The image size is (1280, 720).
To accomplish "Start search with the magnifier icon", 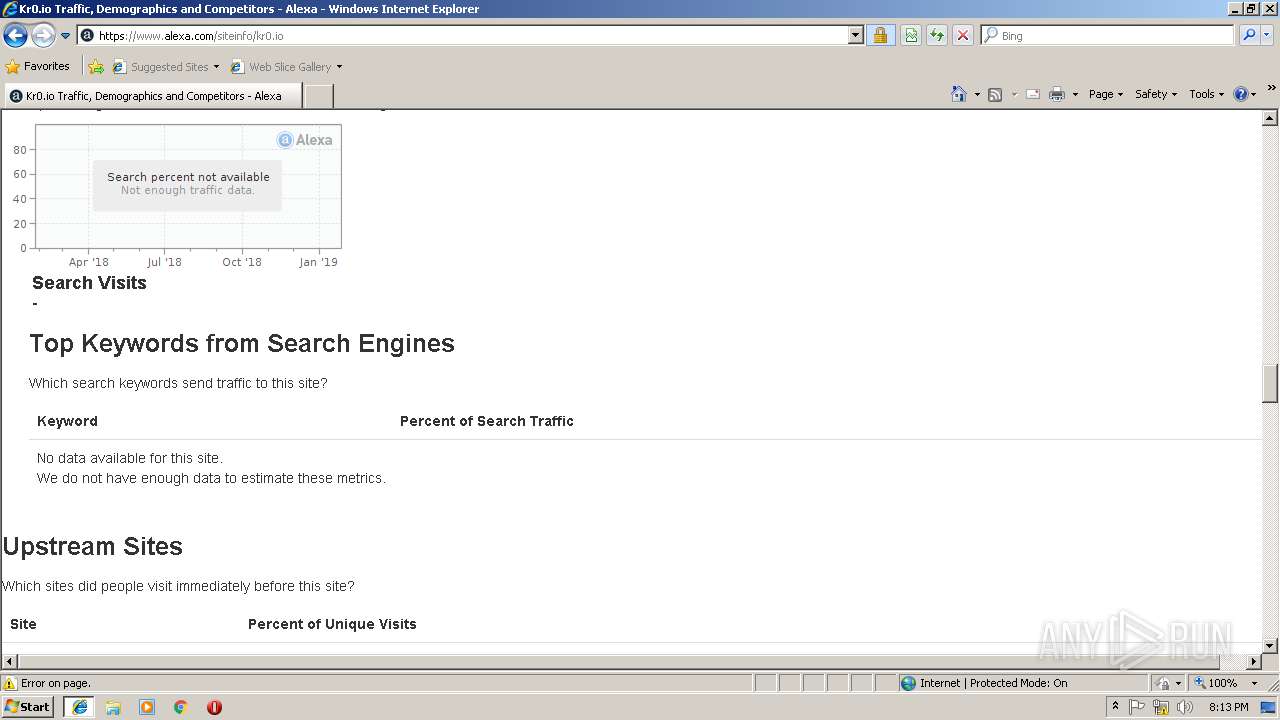I will (x=1248, y=36).
